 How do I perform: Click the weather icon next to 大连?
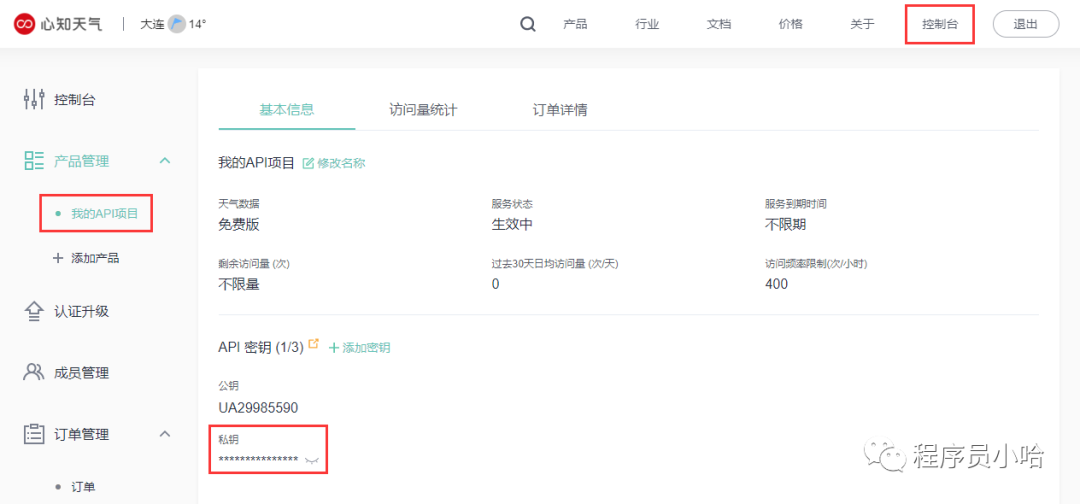click(x=177, y=24)
